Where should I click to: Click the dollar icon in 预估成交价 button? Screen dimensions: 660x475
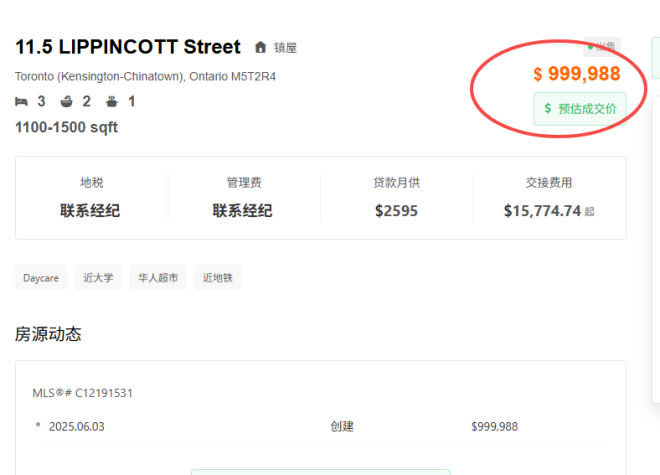coord(547,108)
